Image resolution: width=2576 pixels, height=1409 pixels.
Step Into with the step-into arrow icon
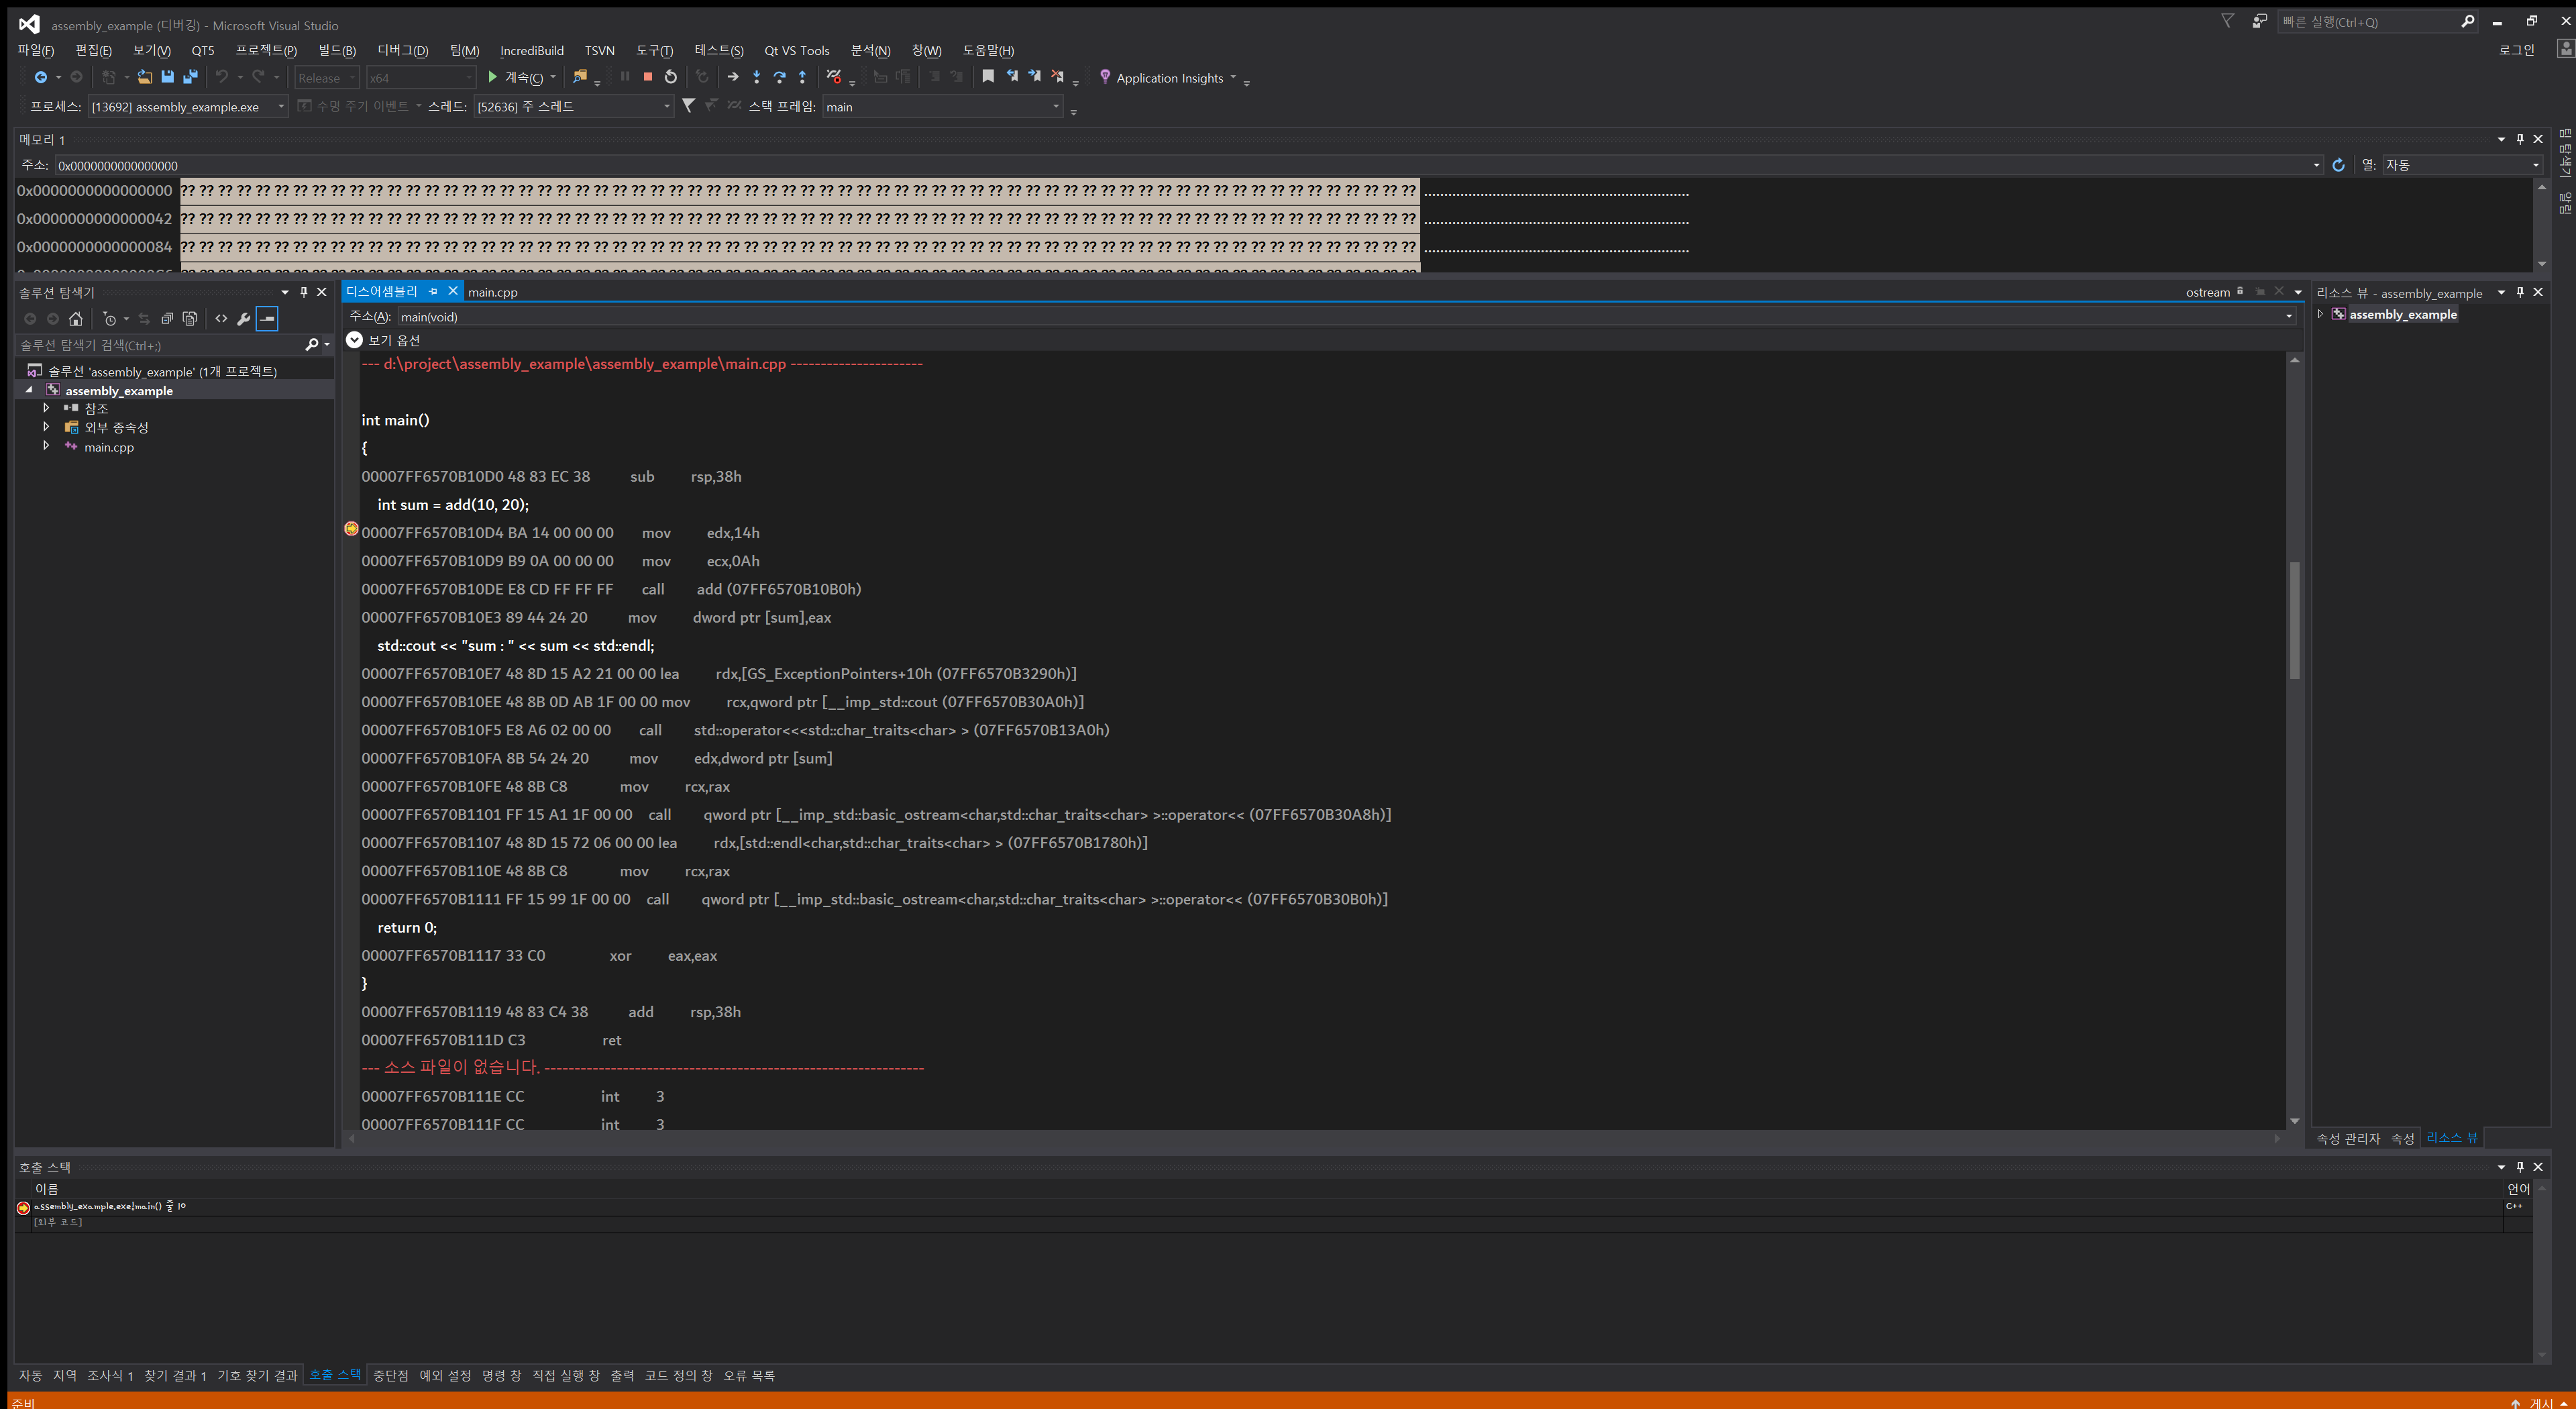[x=757, y=76]
